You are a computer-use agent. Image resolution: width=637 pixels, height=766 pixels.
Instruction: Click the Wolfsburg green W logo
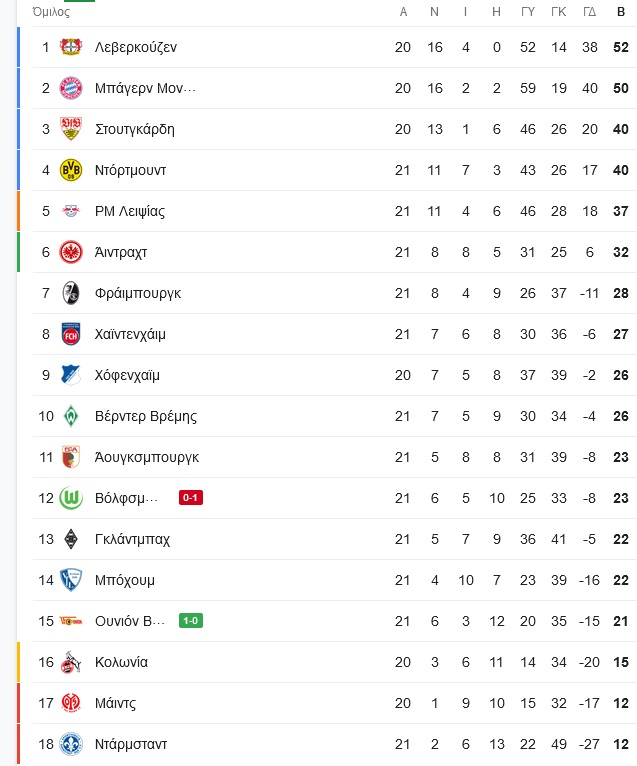coord(71,498)
